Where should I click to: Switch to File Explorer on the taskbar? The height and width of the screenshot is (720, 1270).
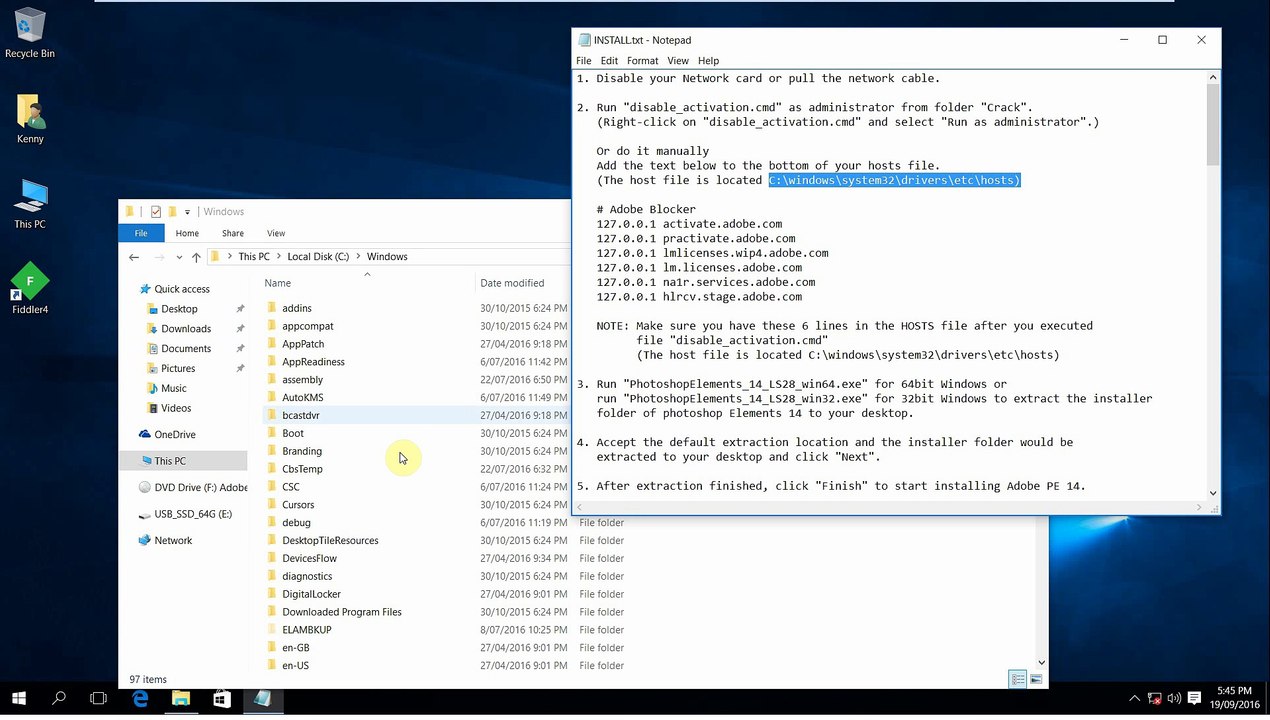pos(181,699)
